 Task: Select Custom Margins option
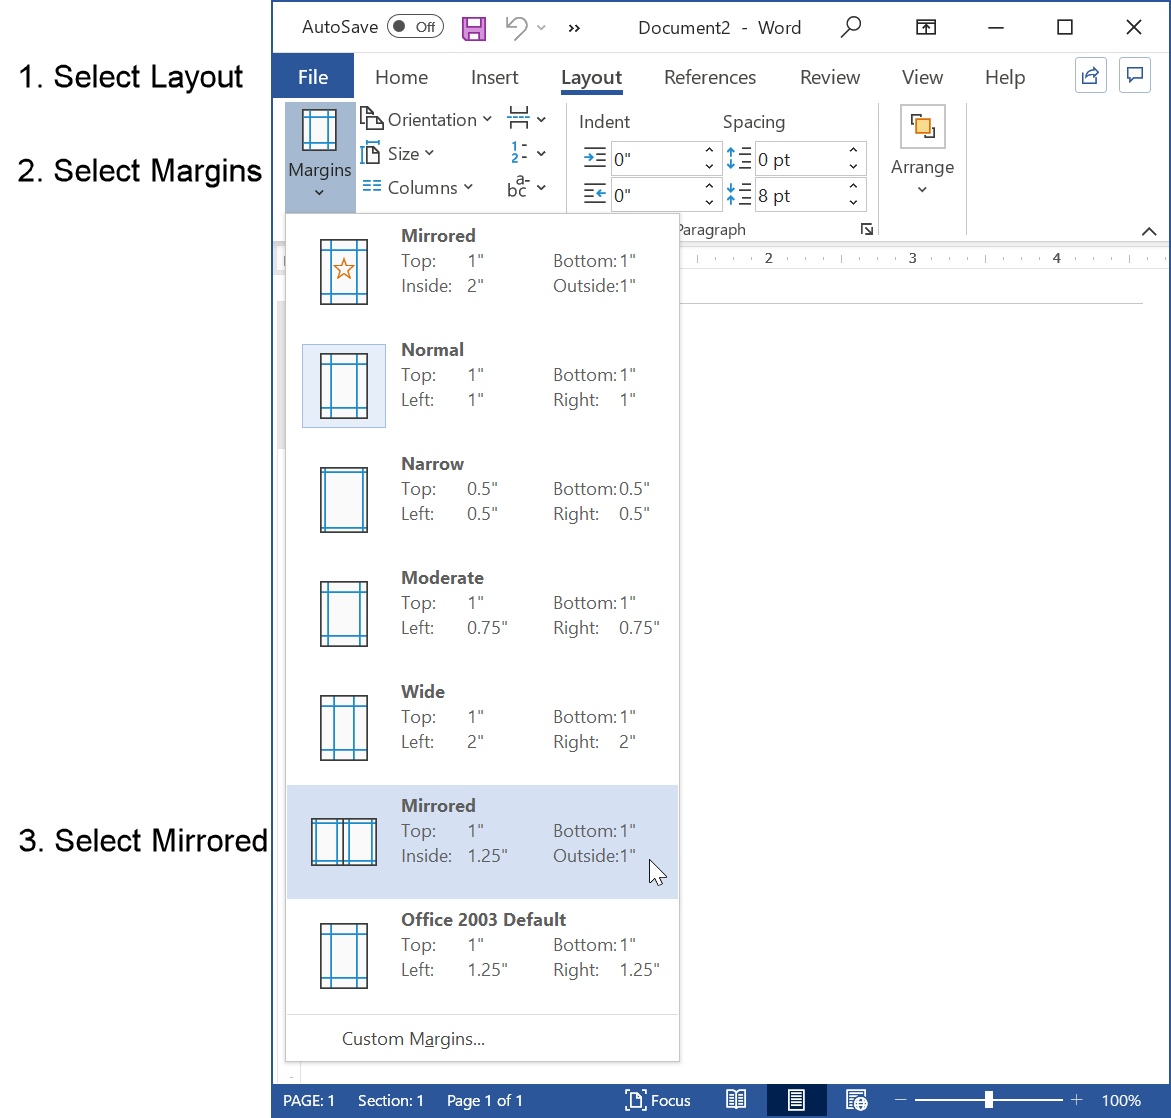point(413,1039)
